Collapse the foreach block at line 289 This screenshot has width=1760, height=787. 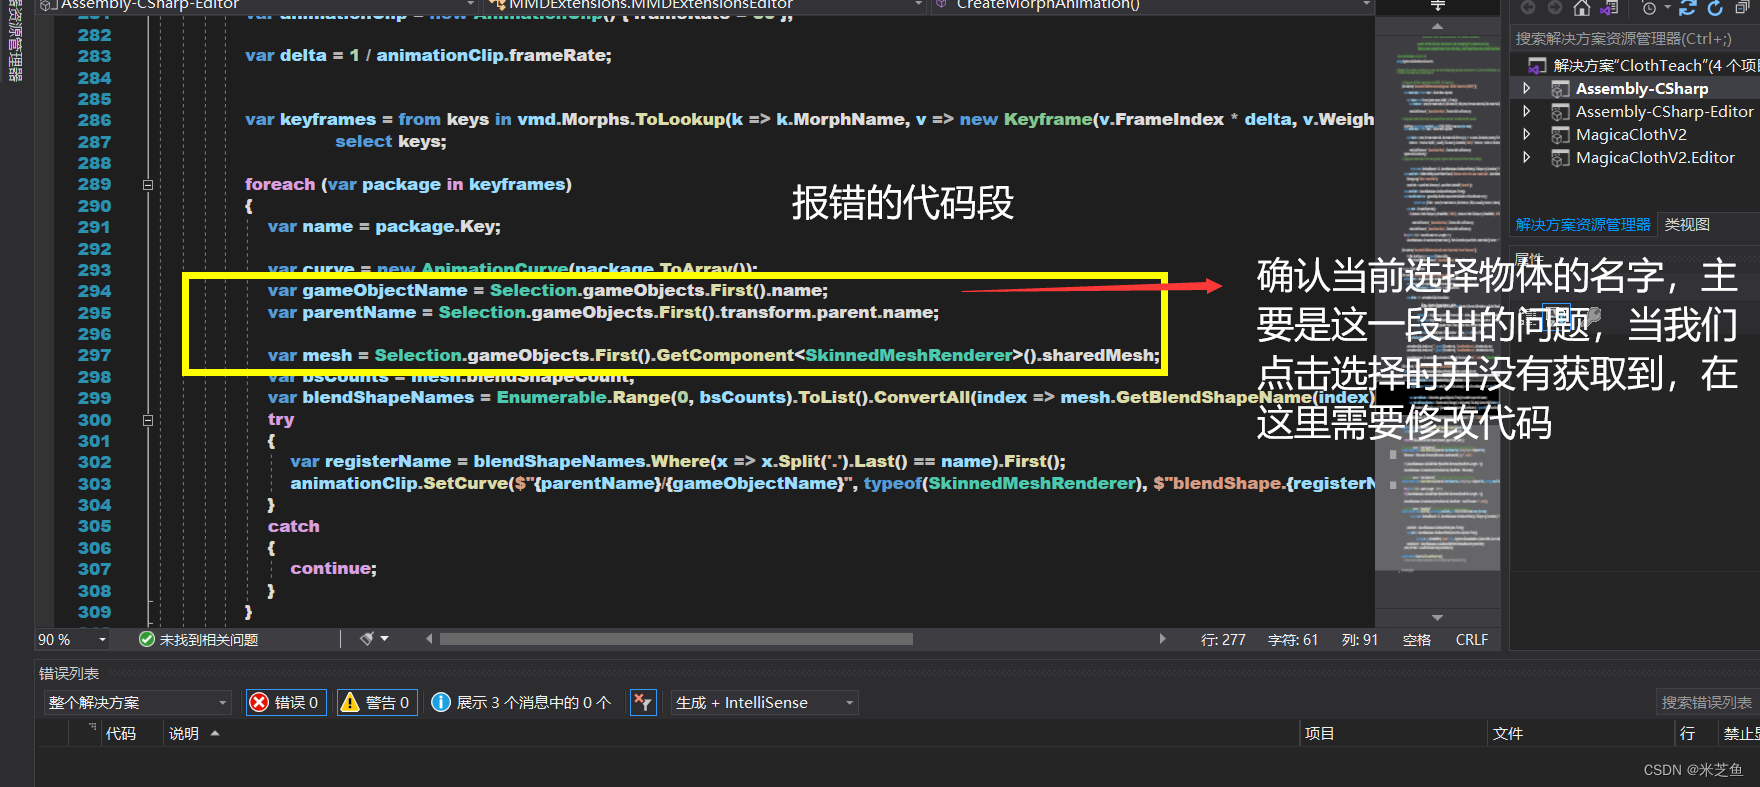148,185
